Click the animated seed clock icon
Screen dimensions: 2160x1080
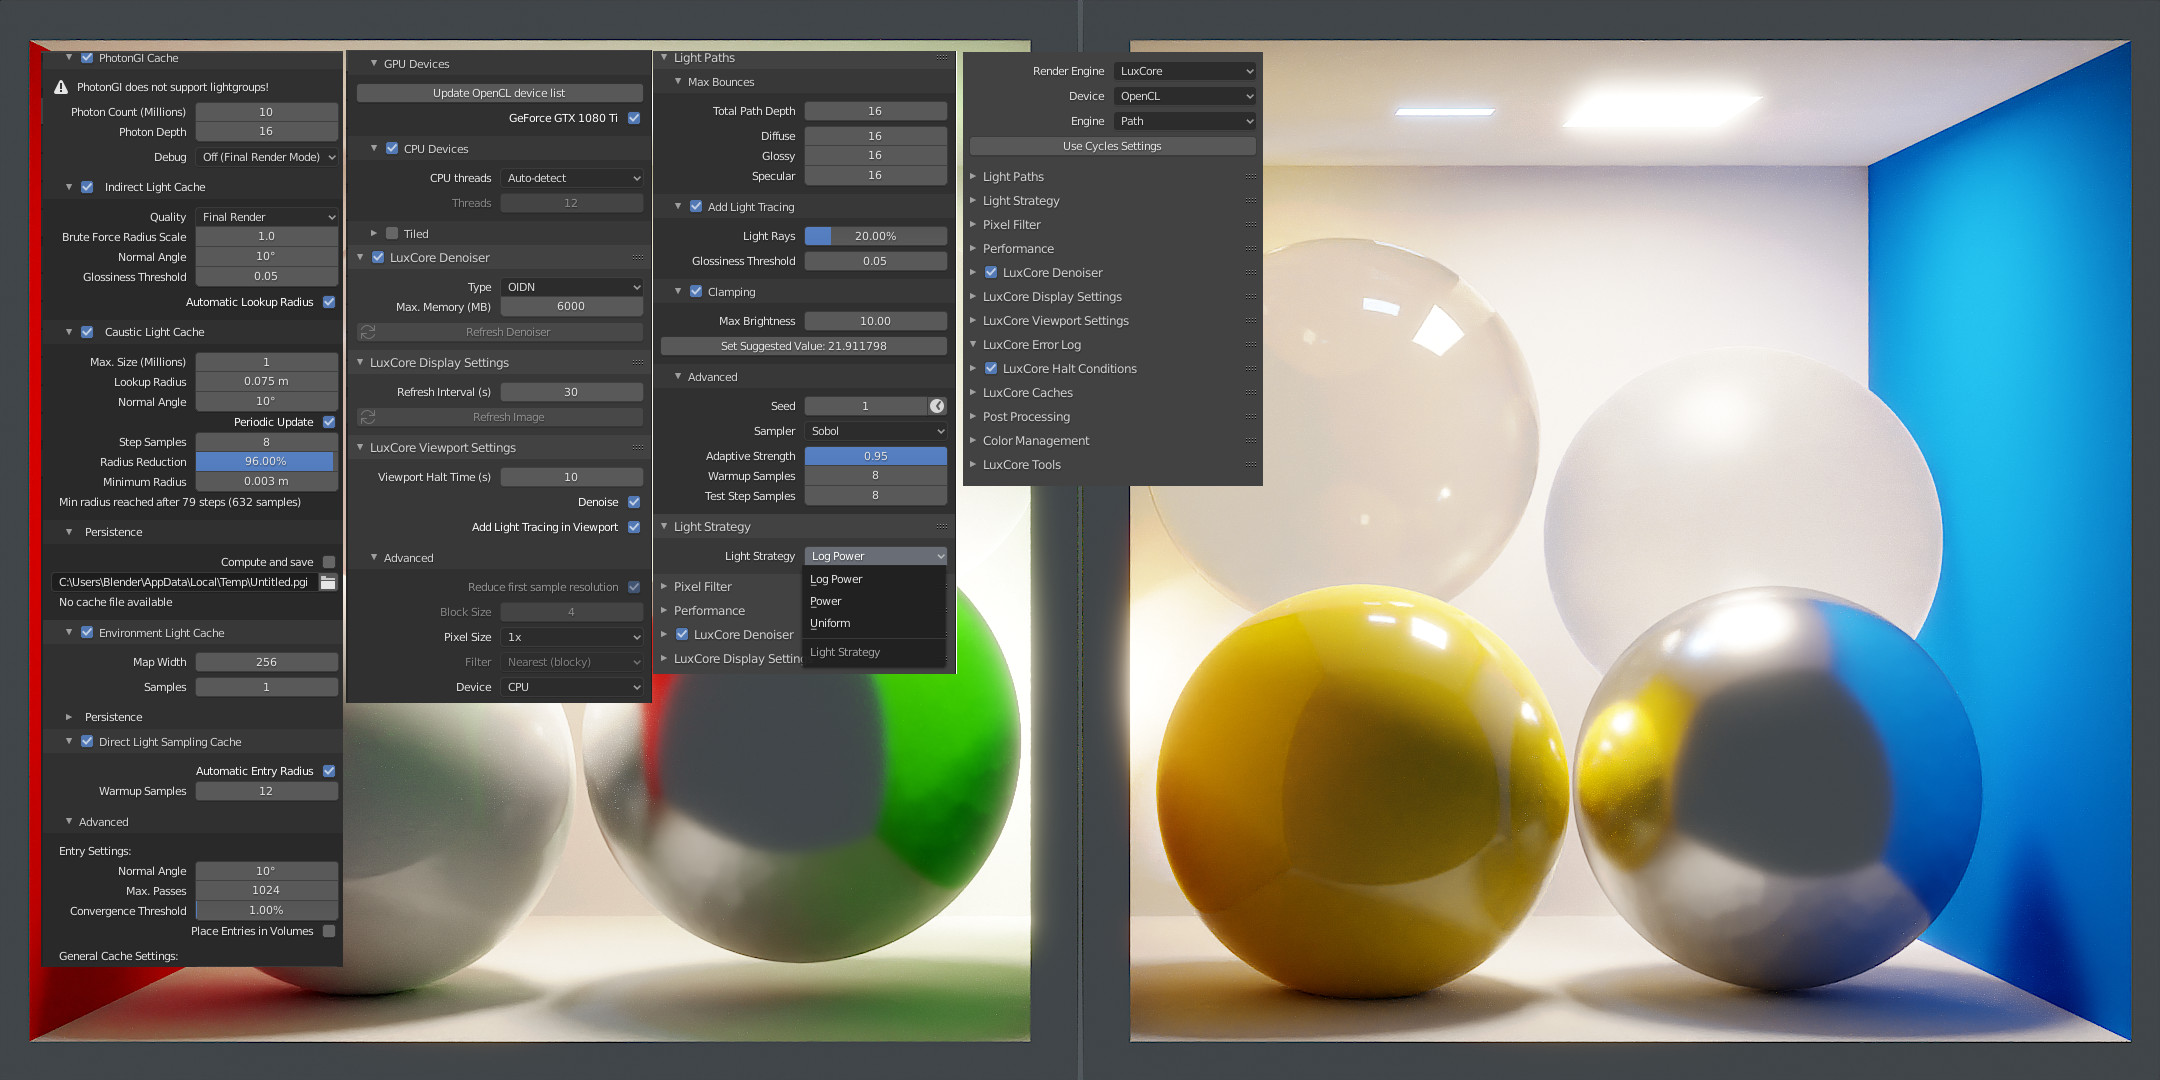pyautogui.click(x=937, y=406)
